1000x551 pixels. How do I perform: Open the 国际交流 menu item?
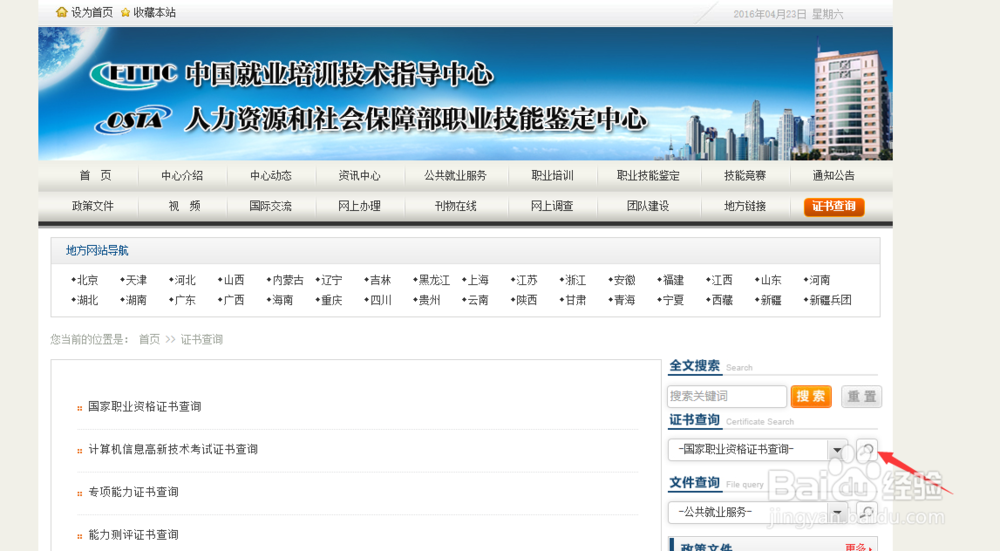coord(270,206)
